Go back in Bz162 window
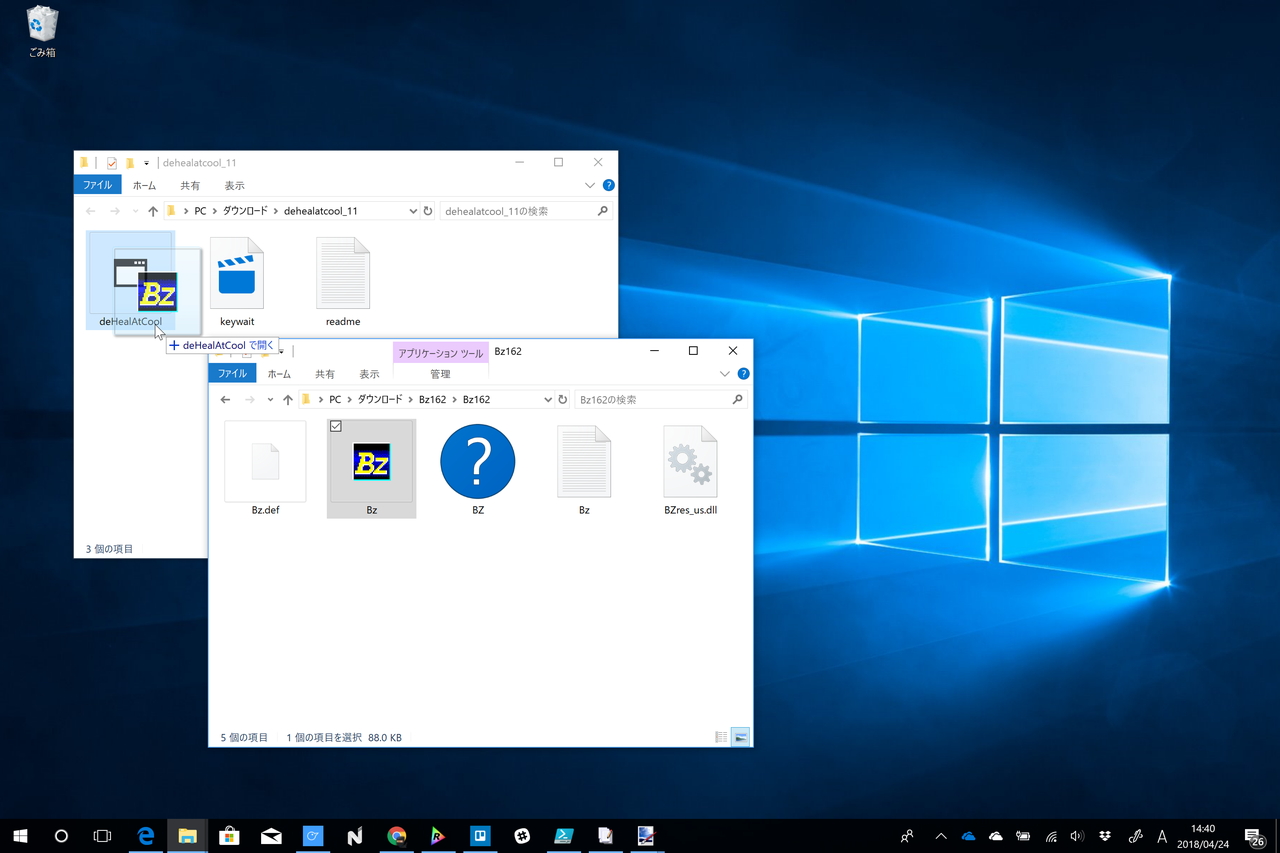 click(226, 400)
